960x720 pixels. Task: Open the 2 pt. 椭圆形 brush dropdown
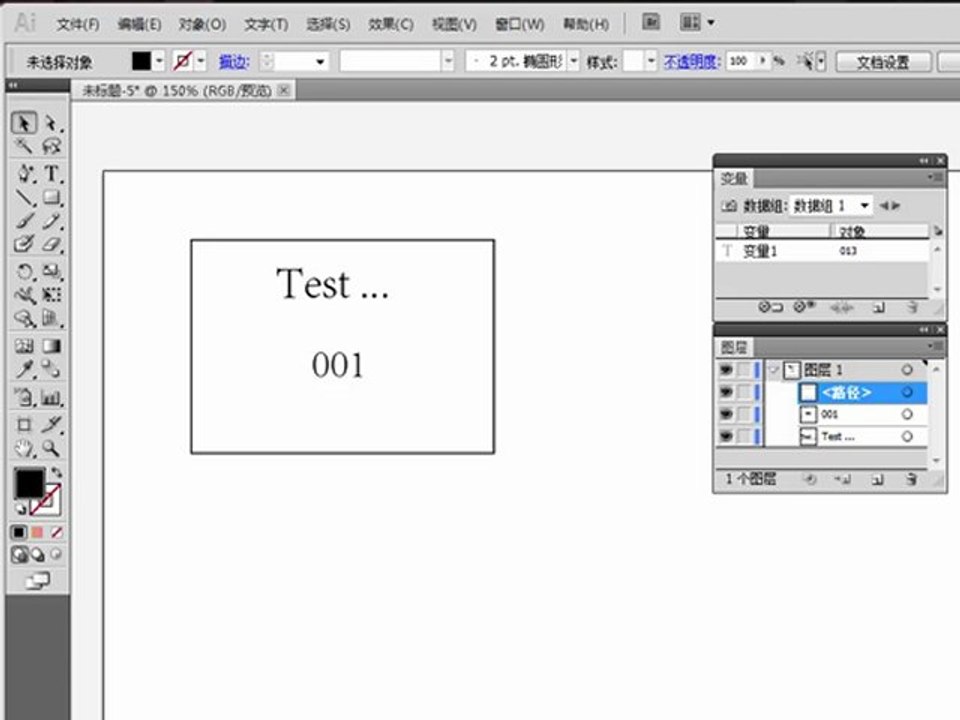(x=574, y=61)
